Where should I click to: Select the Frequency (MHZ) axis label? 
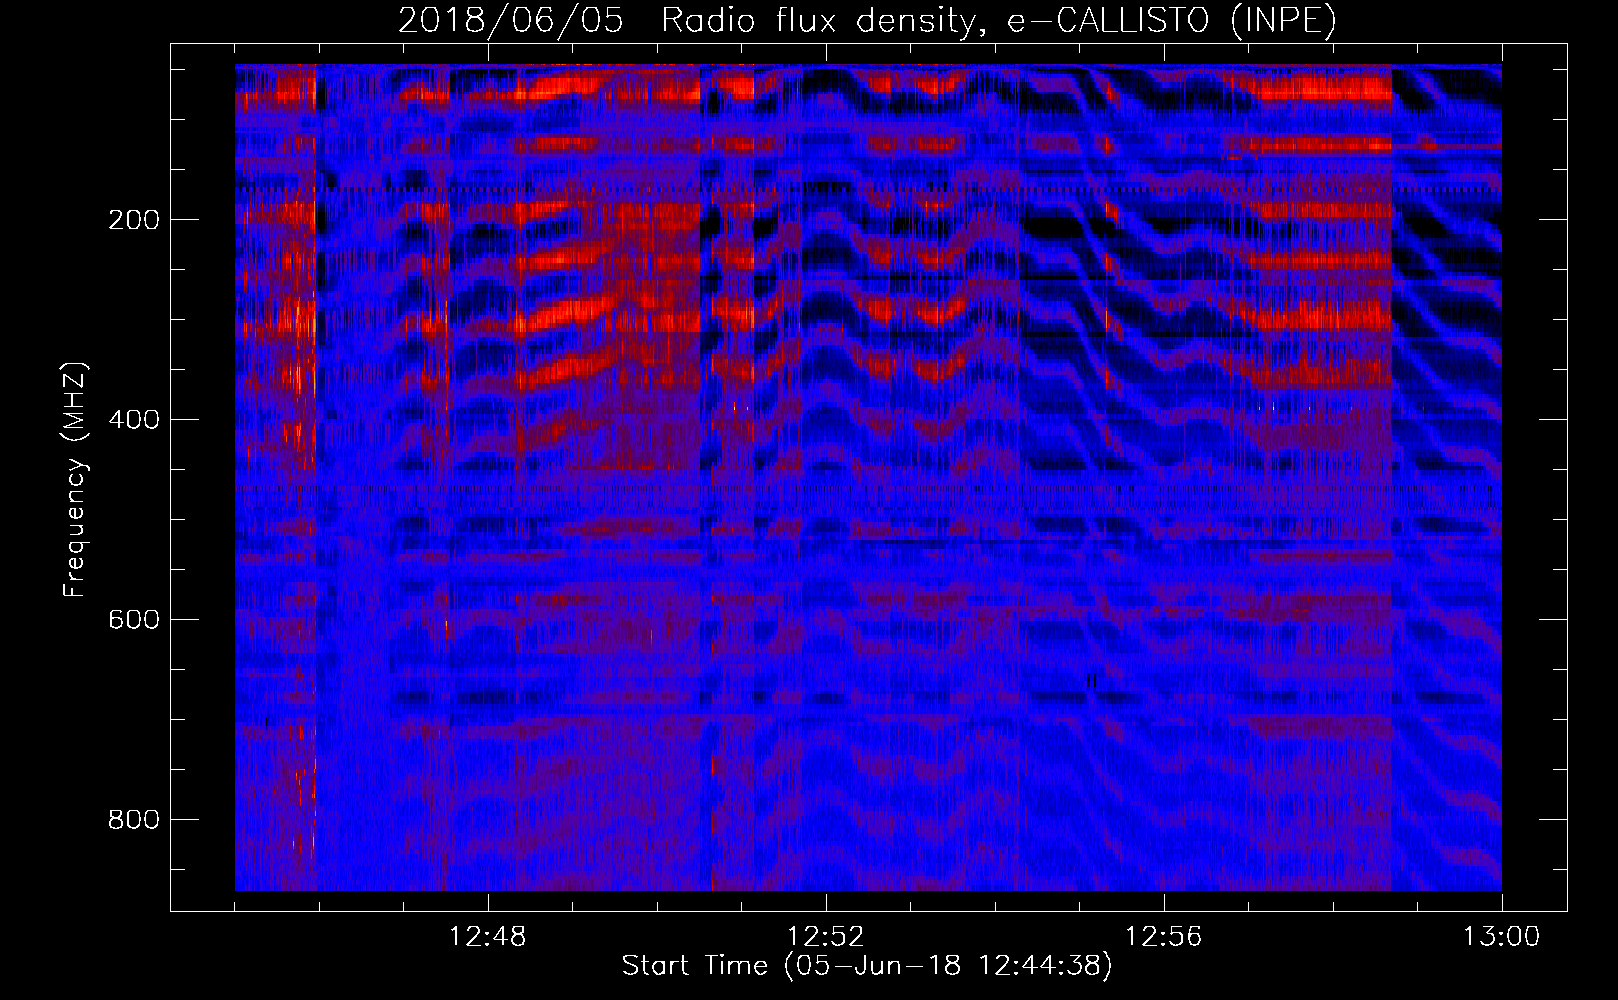pos(75,480)
